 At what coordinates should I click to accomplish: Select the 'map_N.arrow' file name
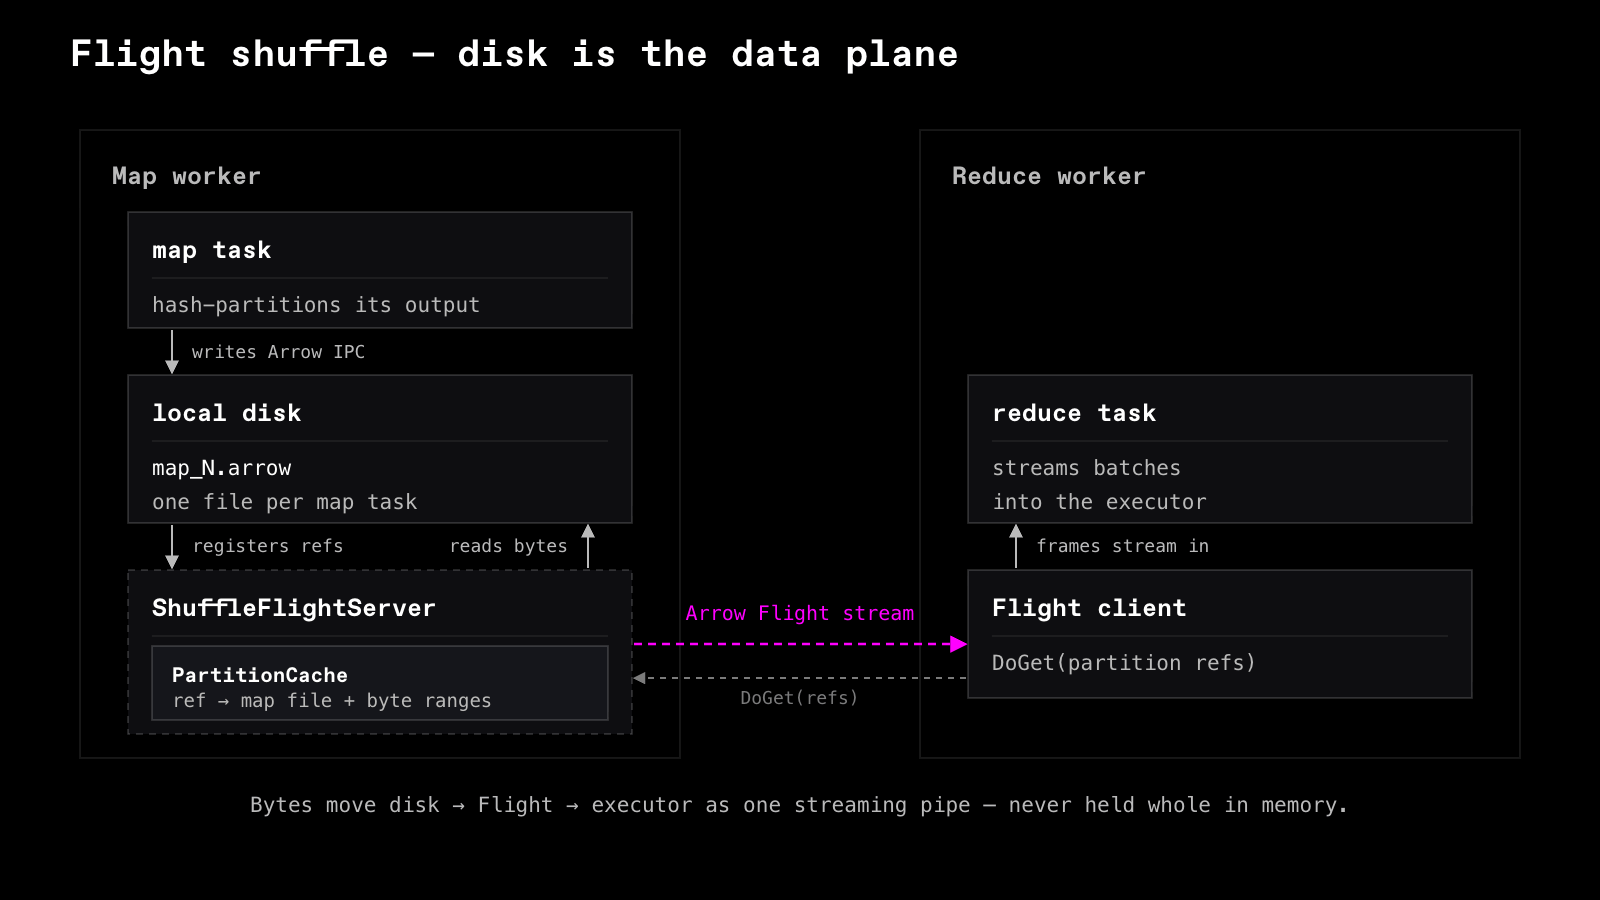[x=222, y=468]
